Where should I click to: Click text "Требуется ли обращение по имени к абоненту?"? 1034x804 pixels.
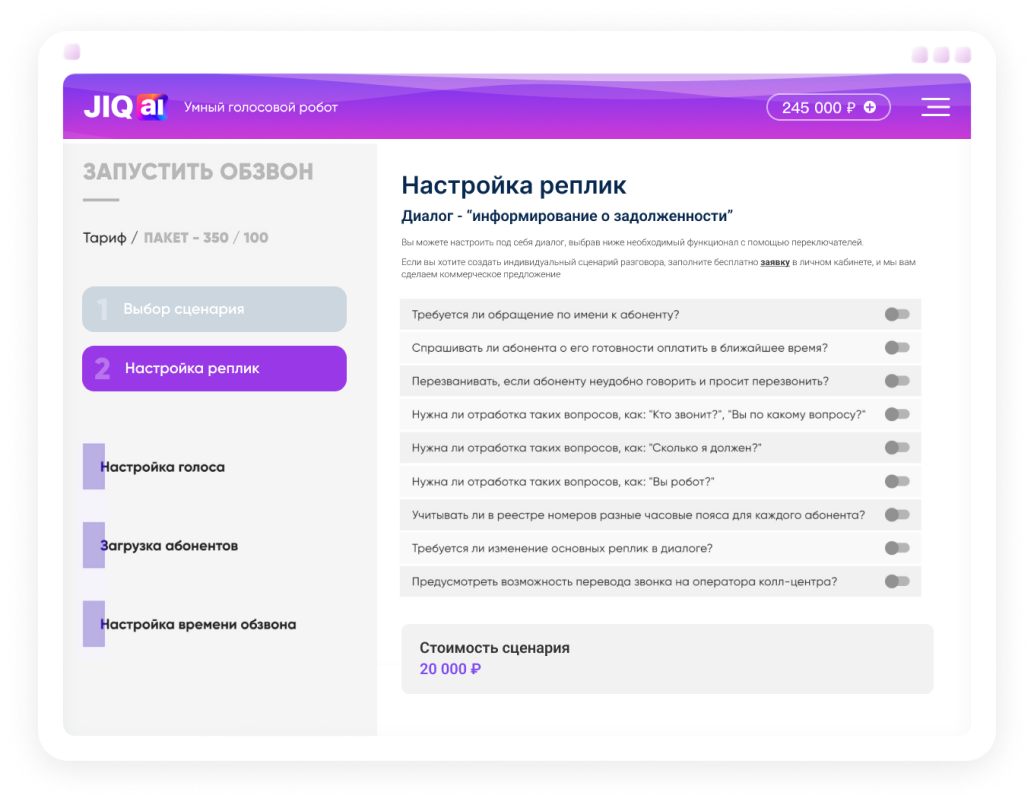tap(545, 315)
